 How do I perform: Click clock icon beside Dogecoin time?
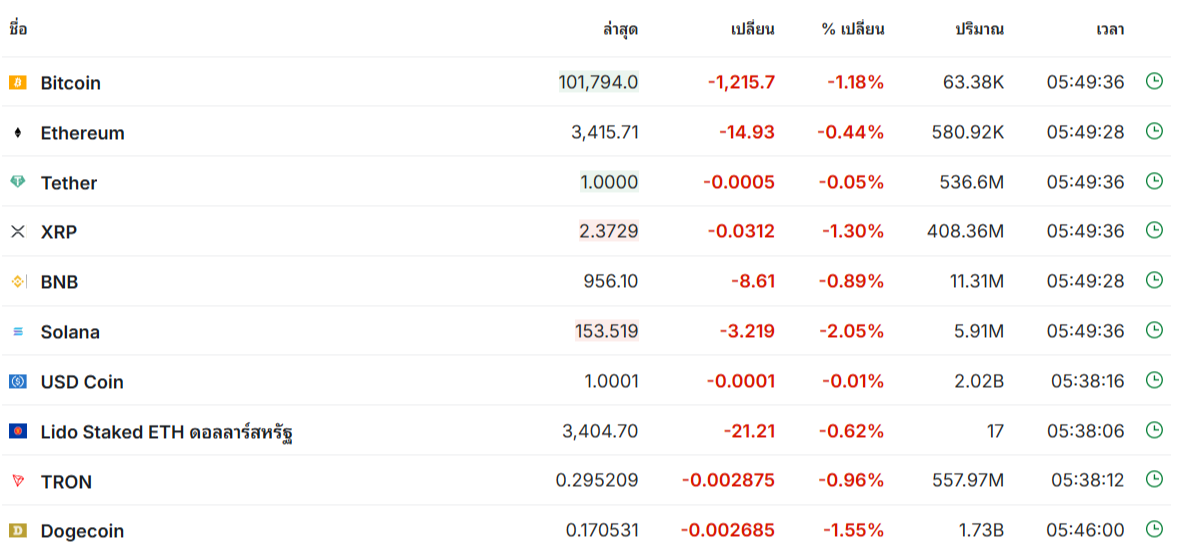[x=1154, y=530]
